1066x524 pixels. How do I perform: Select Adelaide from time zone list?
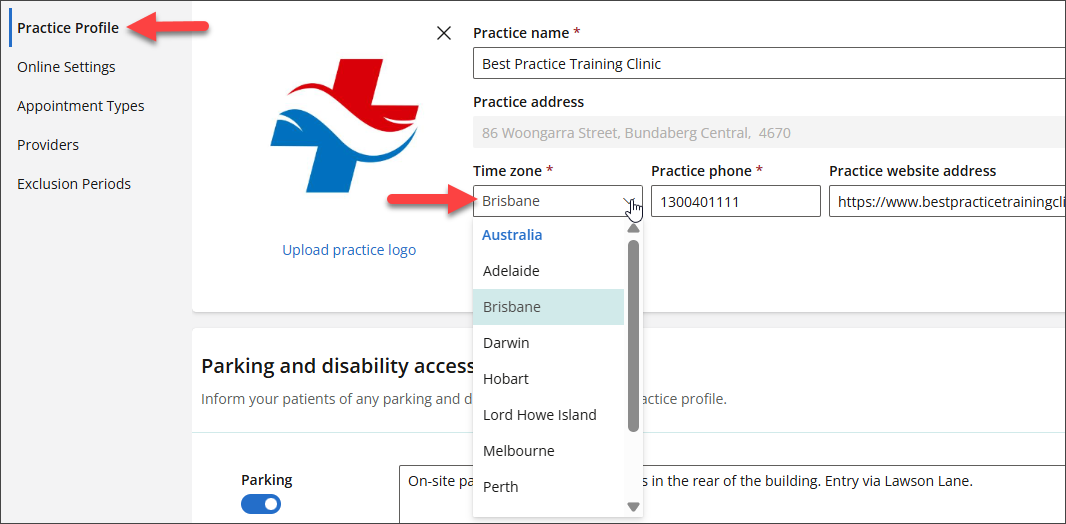coord(511,271)
